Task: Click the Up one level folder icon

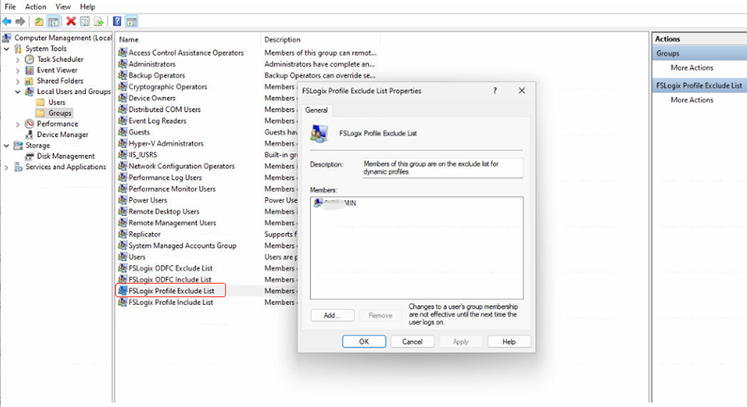Action: [x=39, y=21]
